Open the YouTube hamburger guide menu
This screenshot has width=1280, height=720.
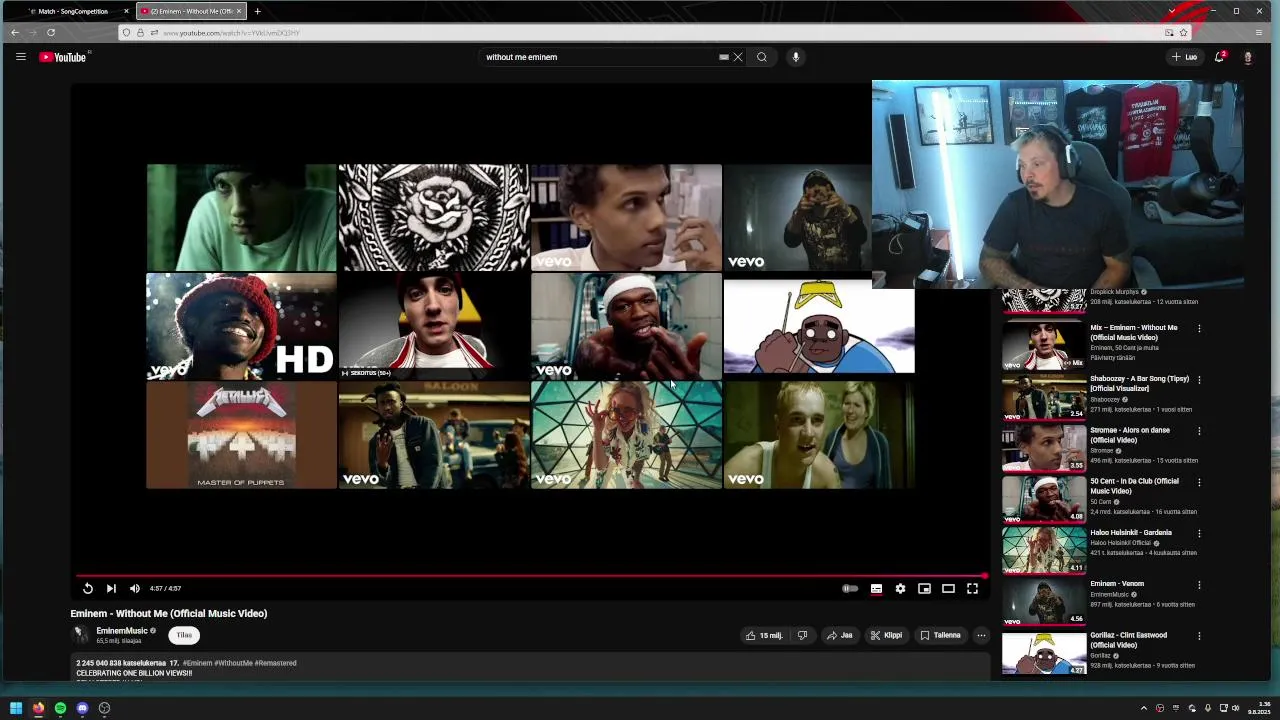pos(20,57)
